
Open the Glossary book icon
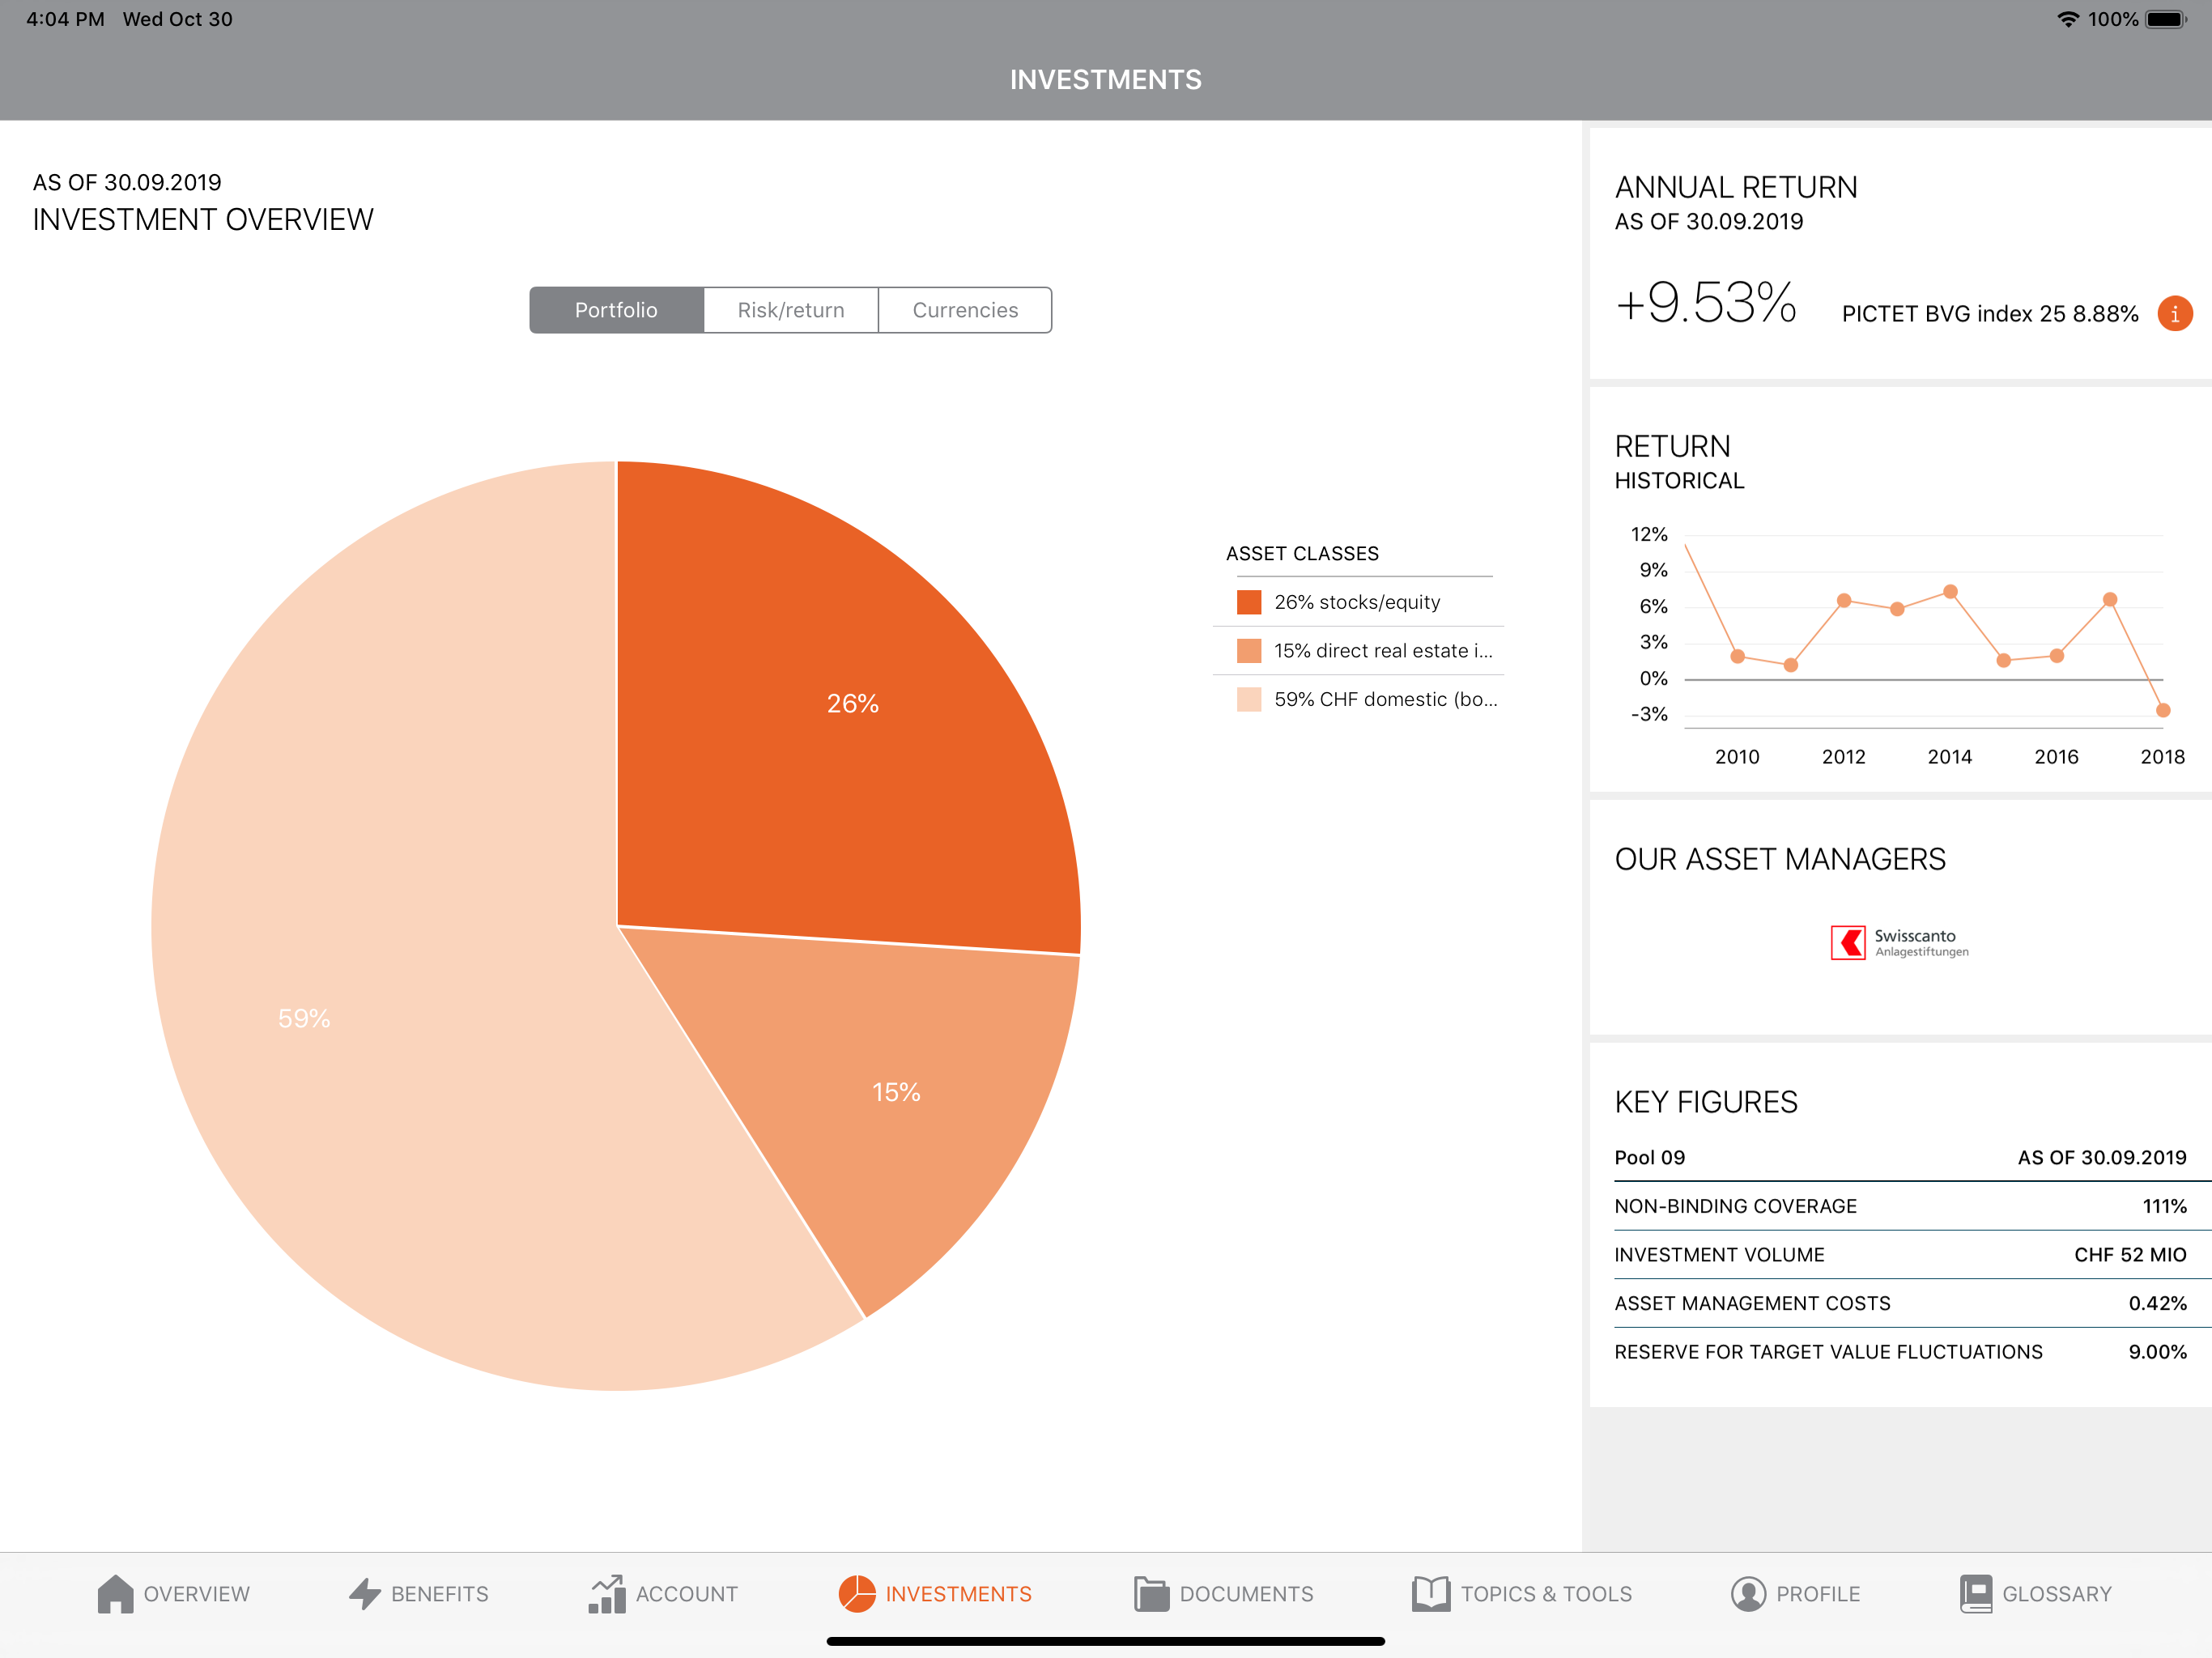[x=1976, y=1593]
